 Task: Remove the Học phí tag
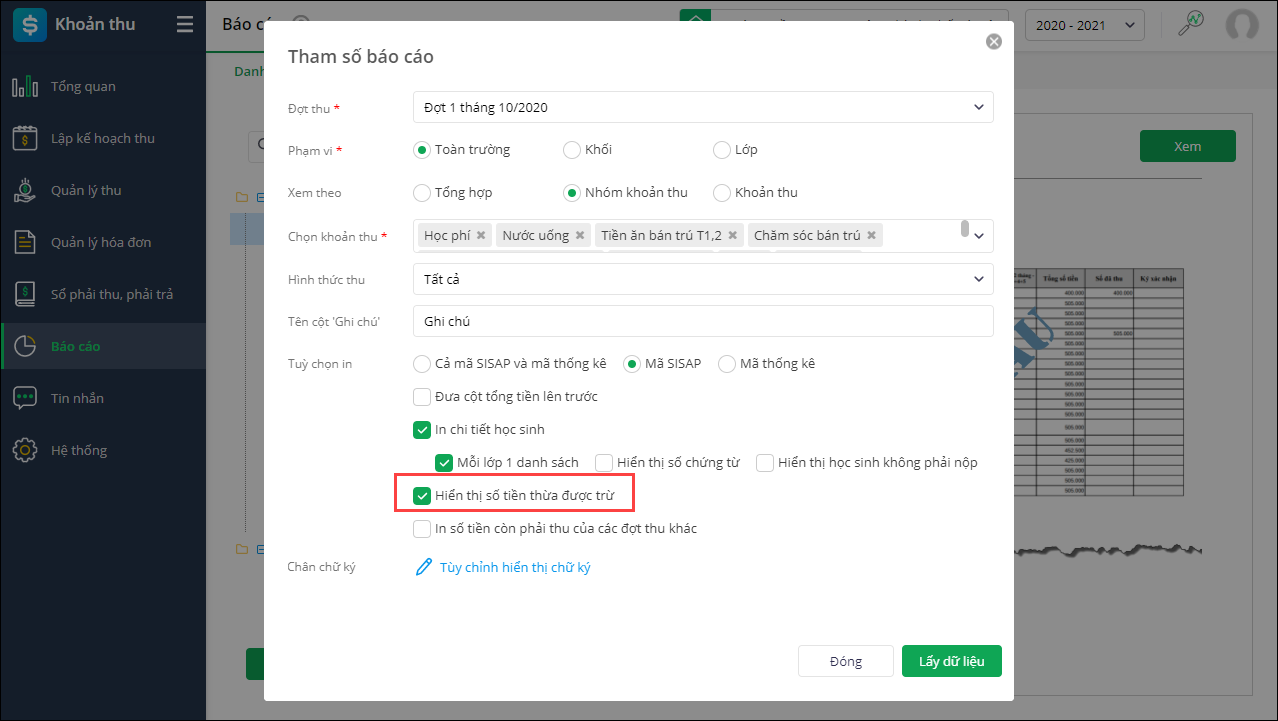481,236
